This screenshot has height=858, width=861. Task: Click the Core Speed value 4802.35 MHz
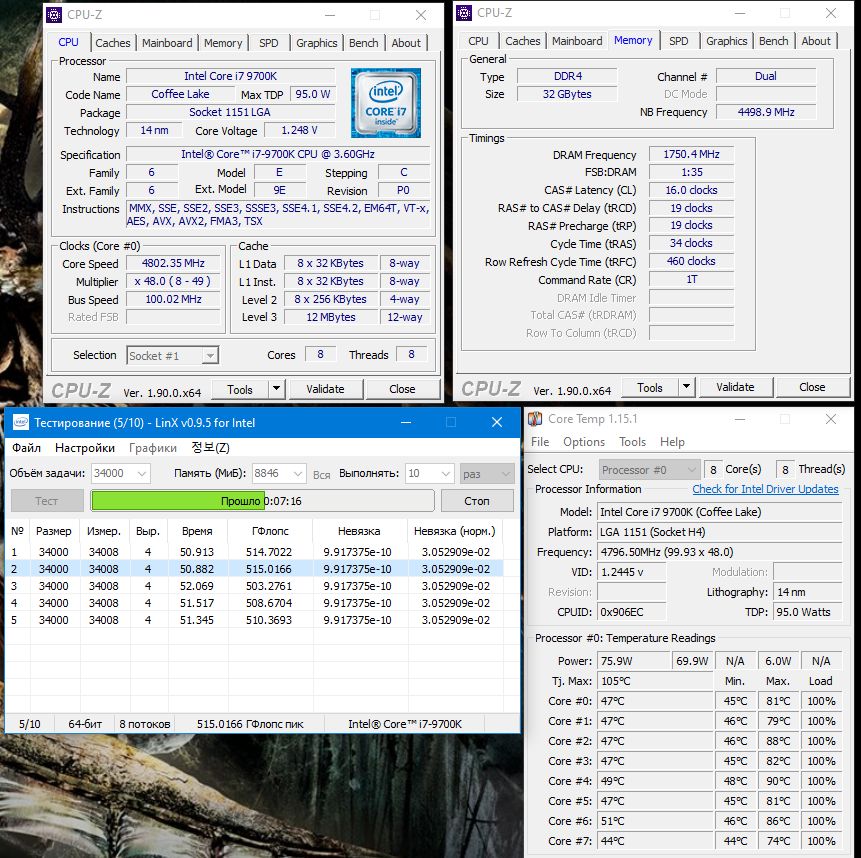(173, 263)
